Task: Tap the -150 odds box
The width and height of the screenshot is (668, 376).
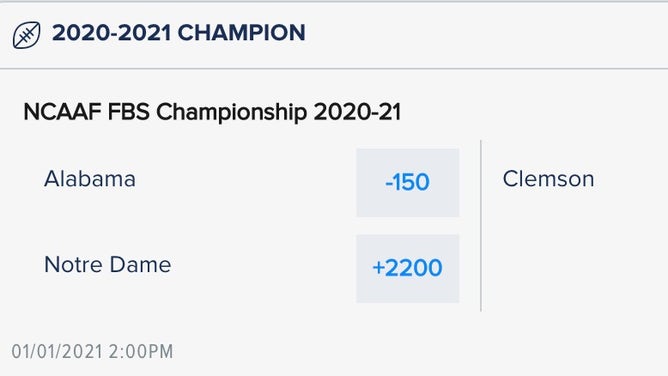Action: pyautogui.click(x=408, y=183)
